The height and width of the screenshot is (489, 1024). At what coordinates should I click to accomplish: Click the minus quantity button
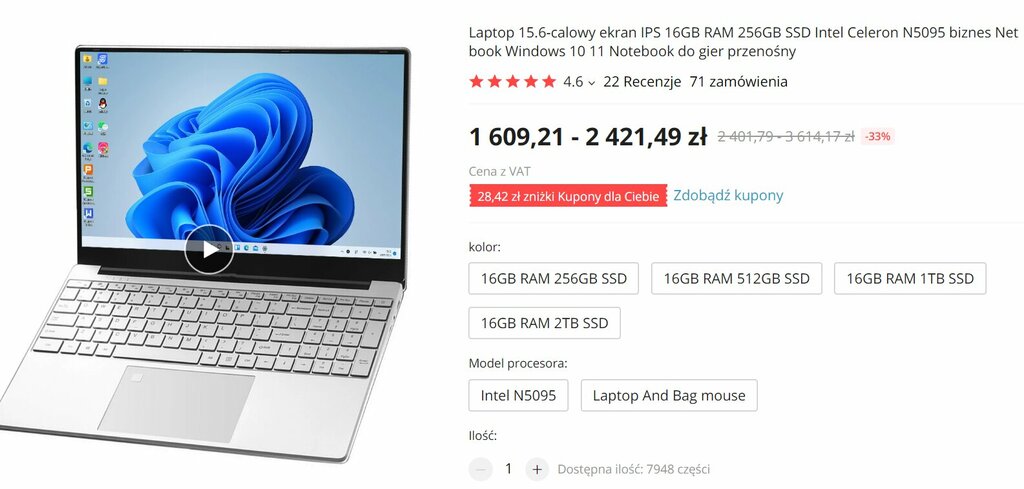point(481,469)
